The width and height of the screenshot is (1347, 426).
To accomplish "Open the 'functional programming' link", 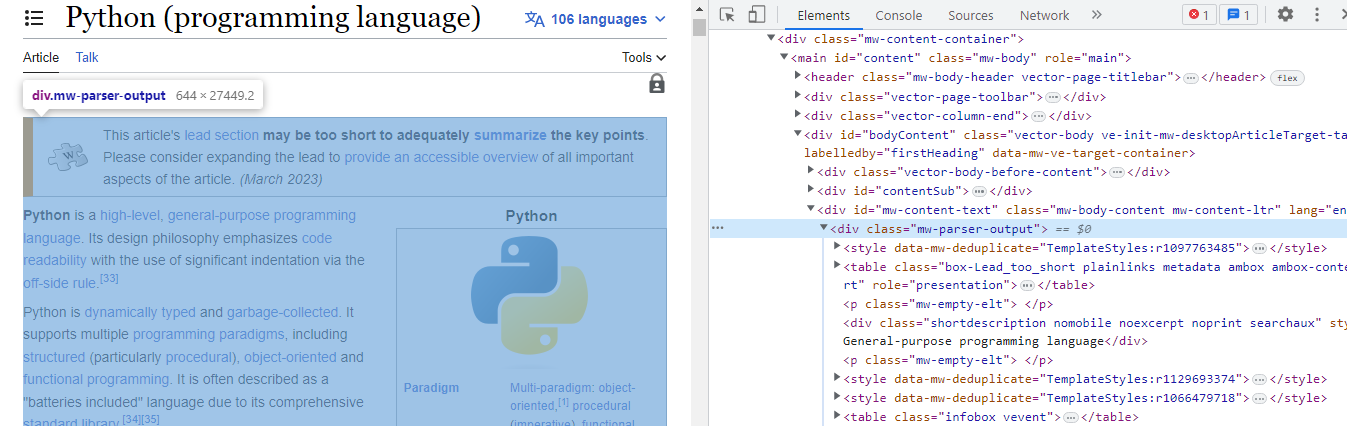I will [97, 379].
